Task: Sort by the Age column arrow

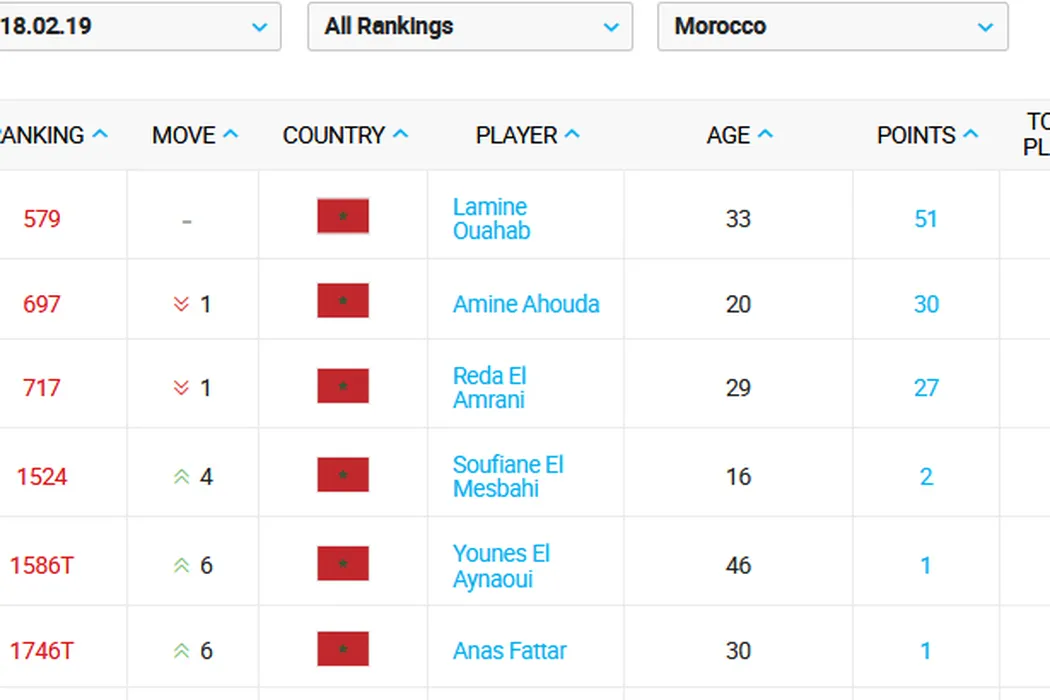Action: tap(765, 134)
